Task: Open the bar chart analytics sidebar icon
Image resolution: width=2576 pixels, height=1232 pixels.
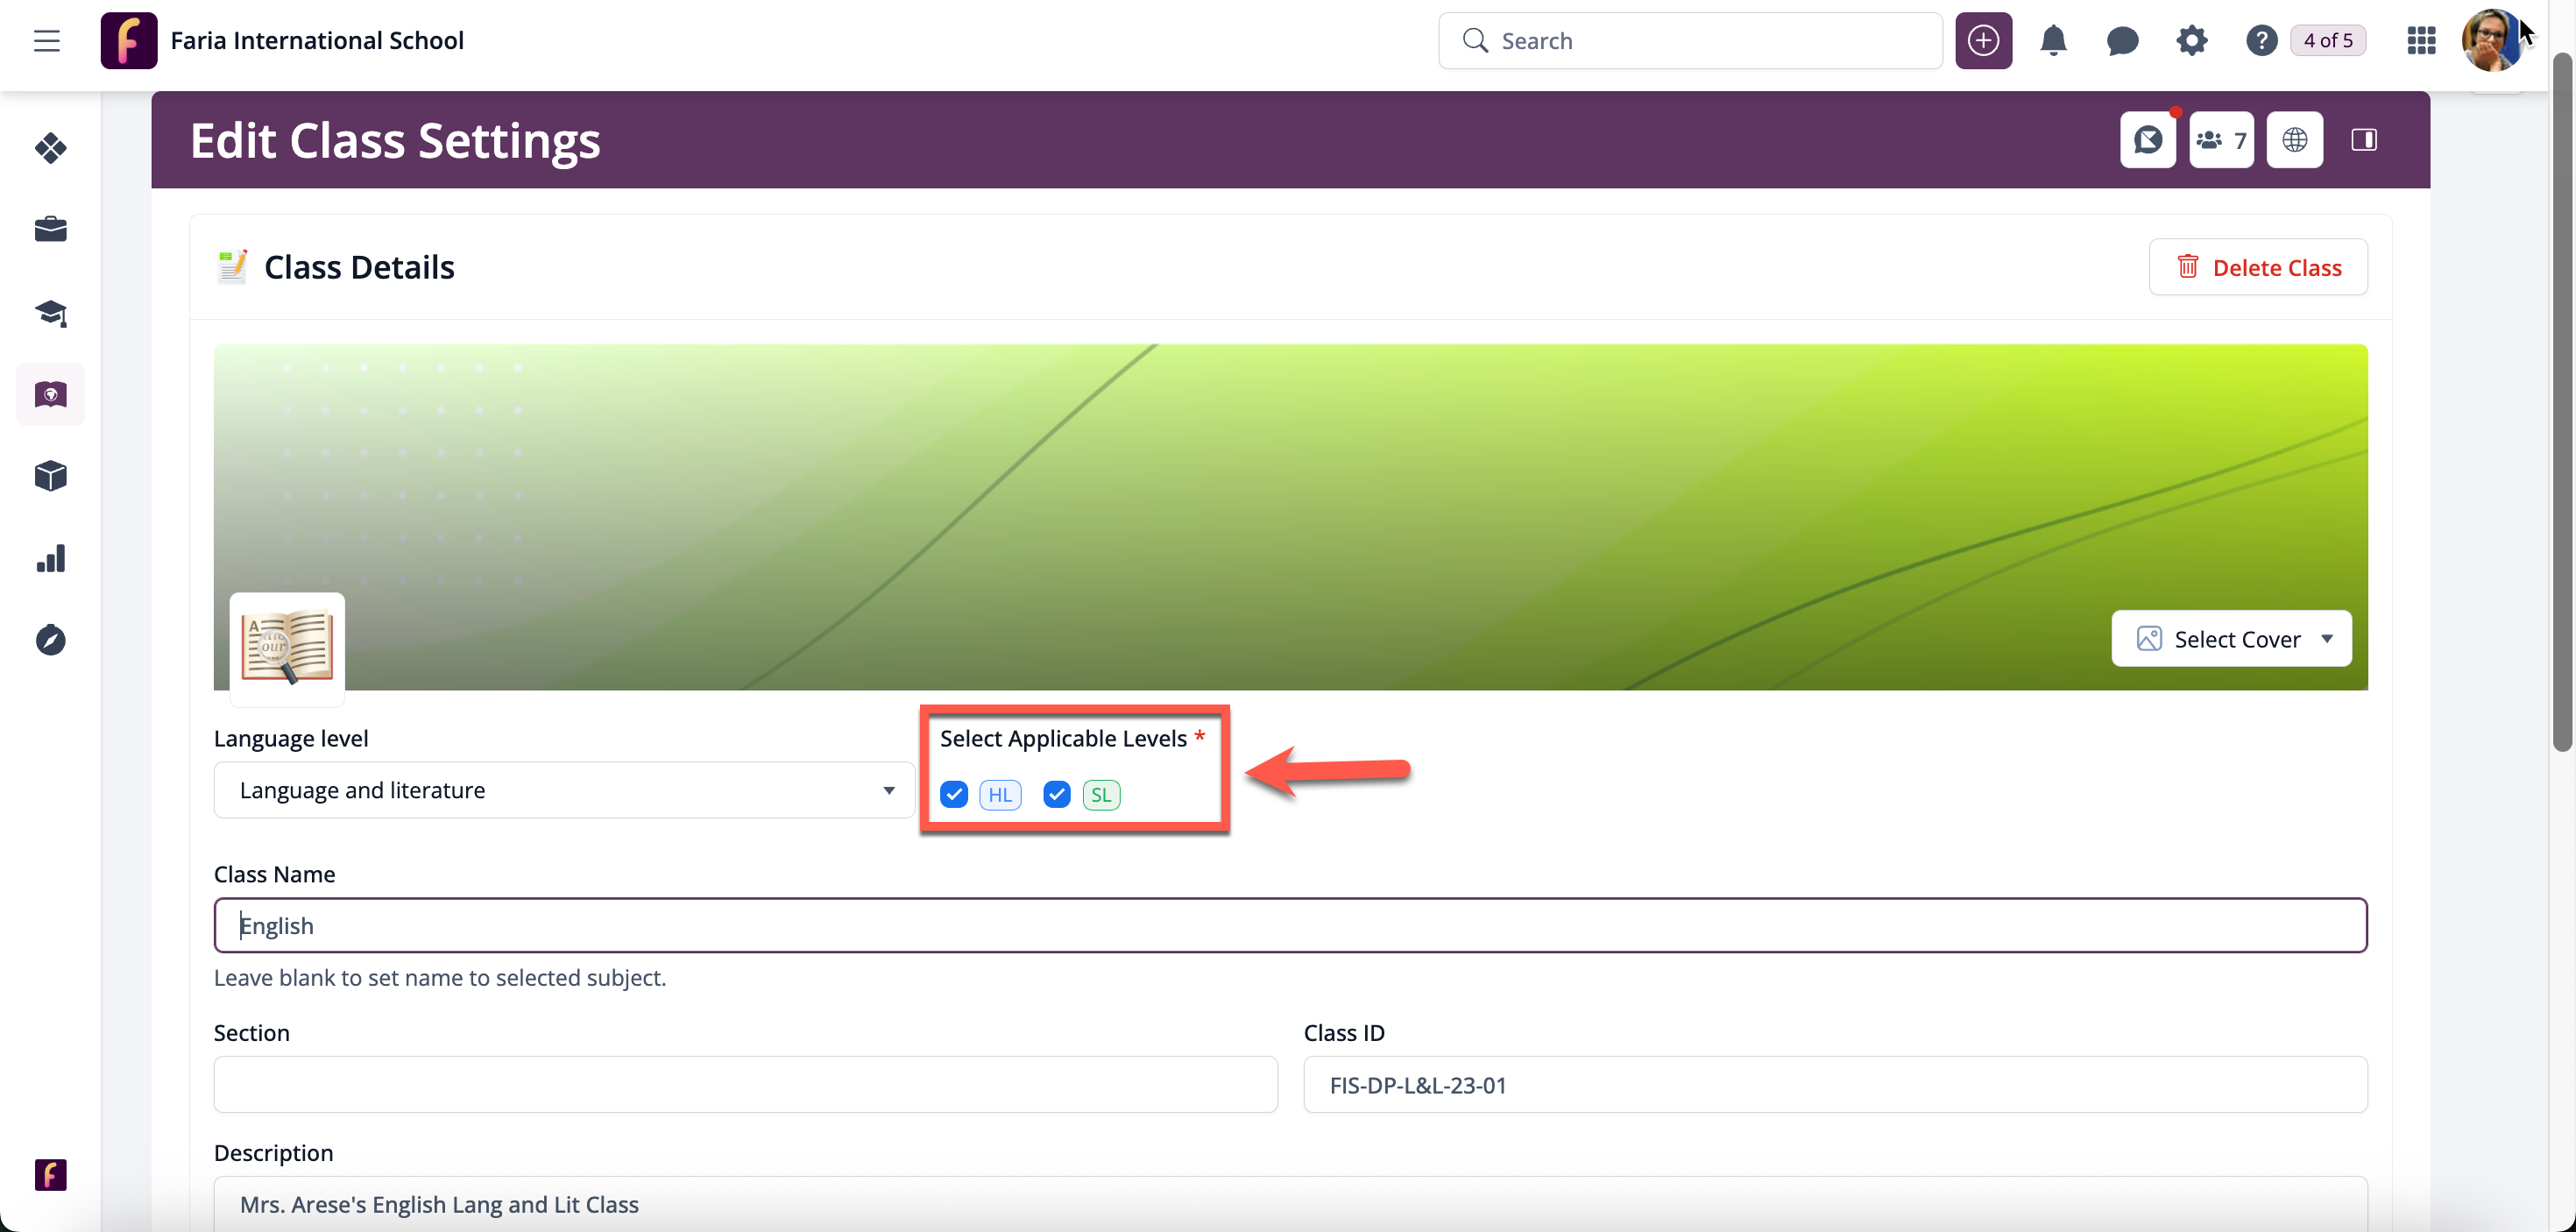Action: tap(50, 558)
